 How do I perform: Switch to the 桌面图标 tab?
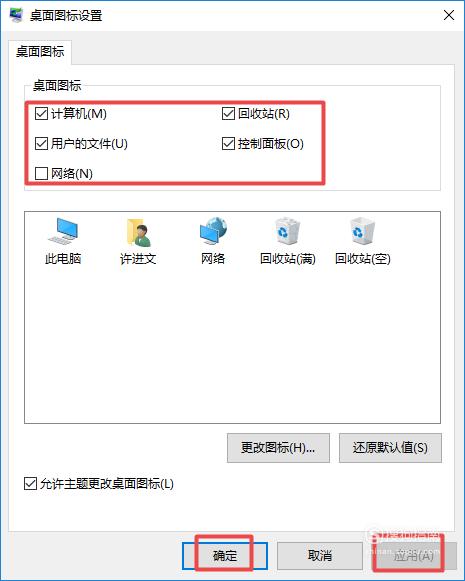(40, 52)
